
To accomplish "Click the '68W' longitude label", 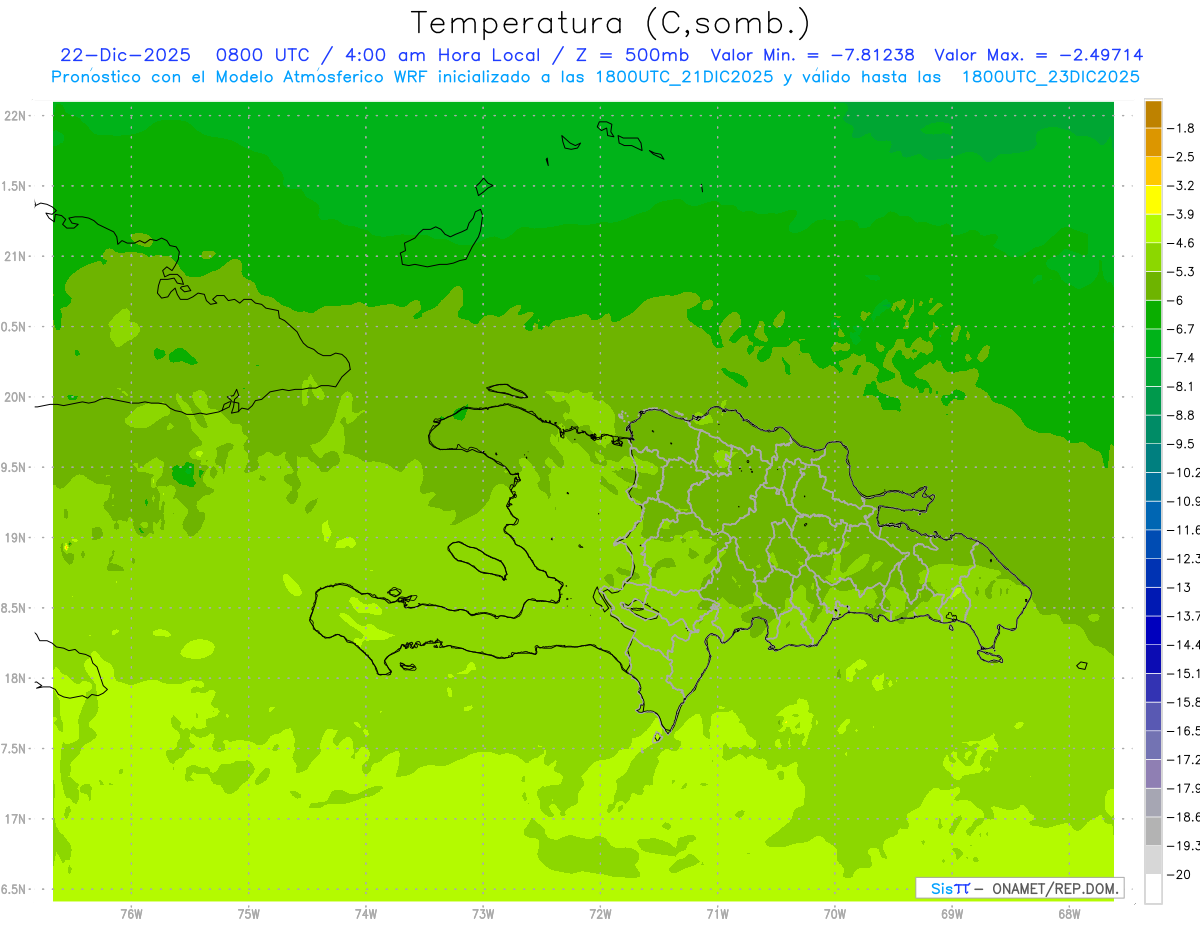I will point(1069,914).
